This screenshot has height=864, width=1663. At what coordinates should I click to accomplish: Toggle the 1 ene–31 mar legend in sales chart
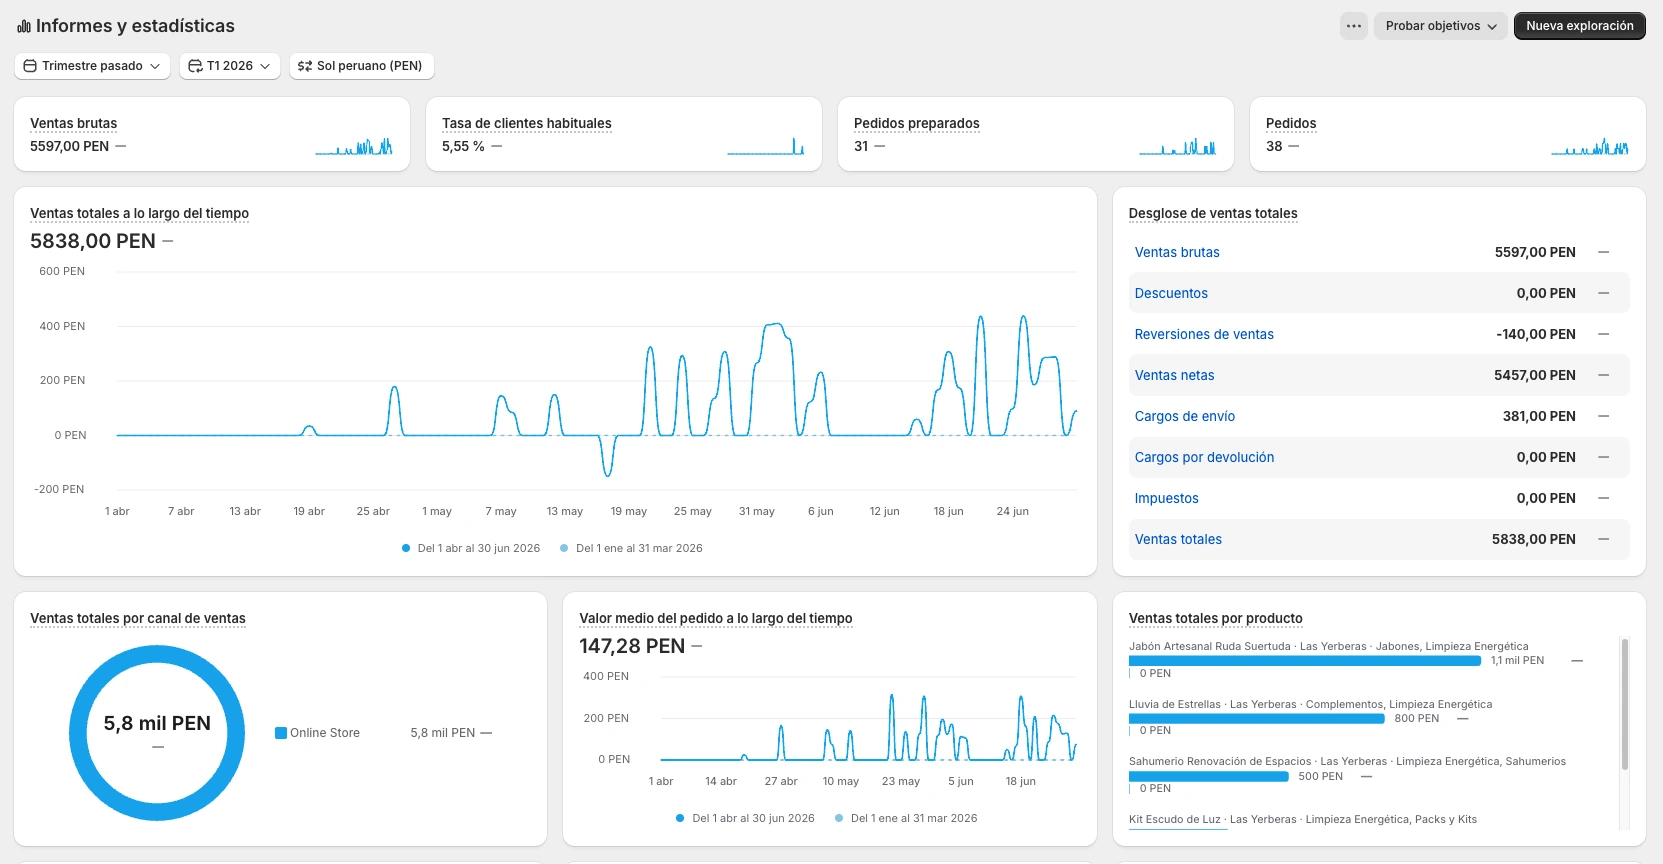(x=631, y=548)
